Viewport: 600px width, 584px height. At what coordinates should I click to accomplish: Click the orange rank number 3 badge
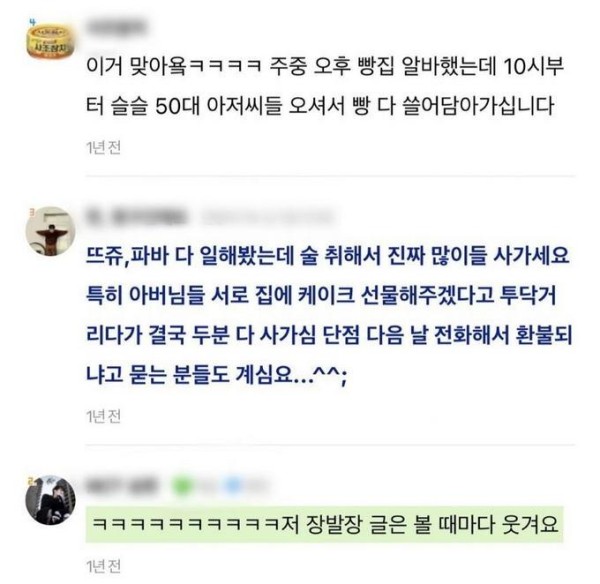point(32,211)
